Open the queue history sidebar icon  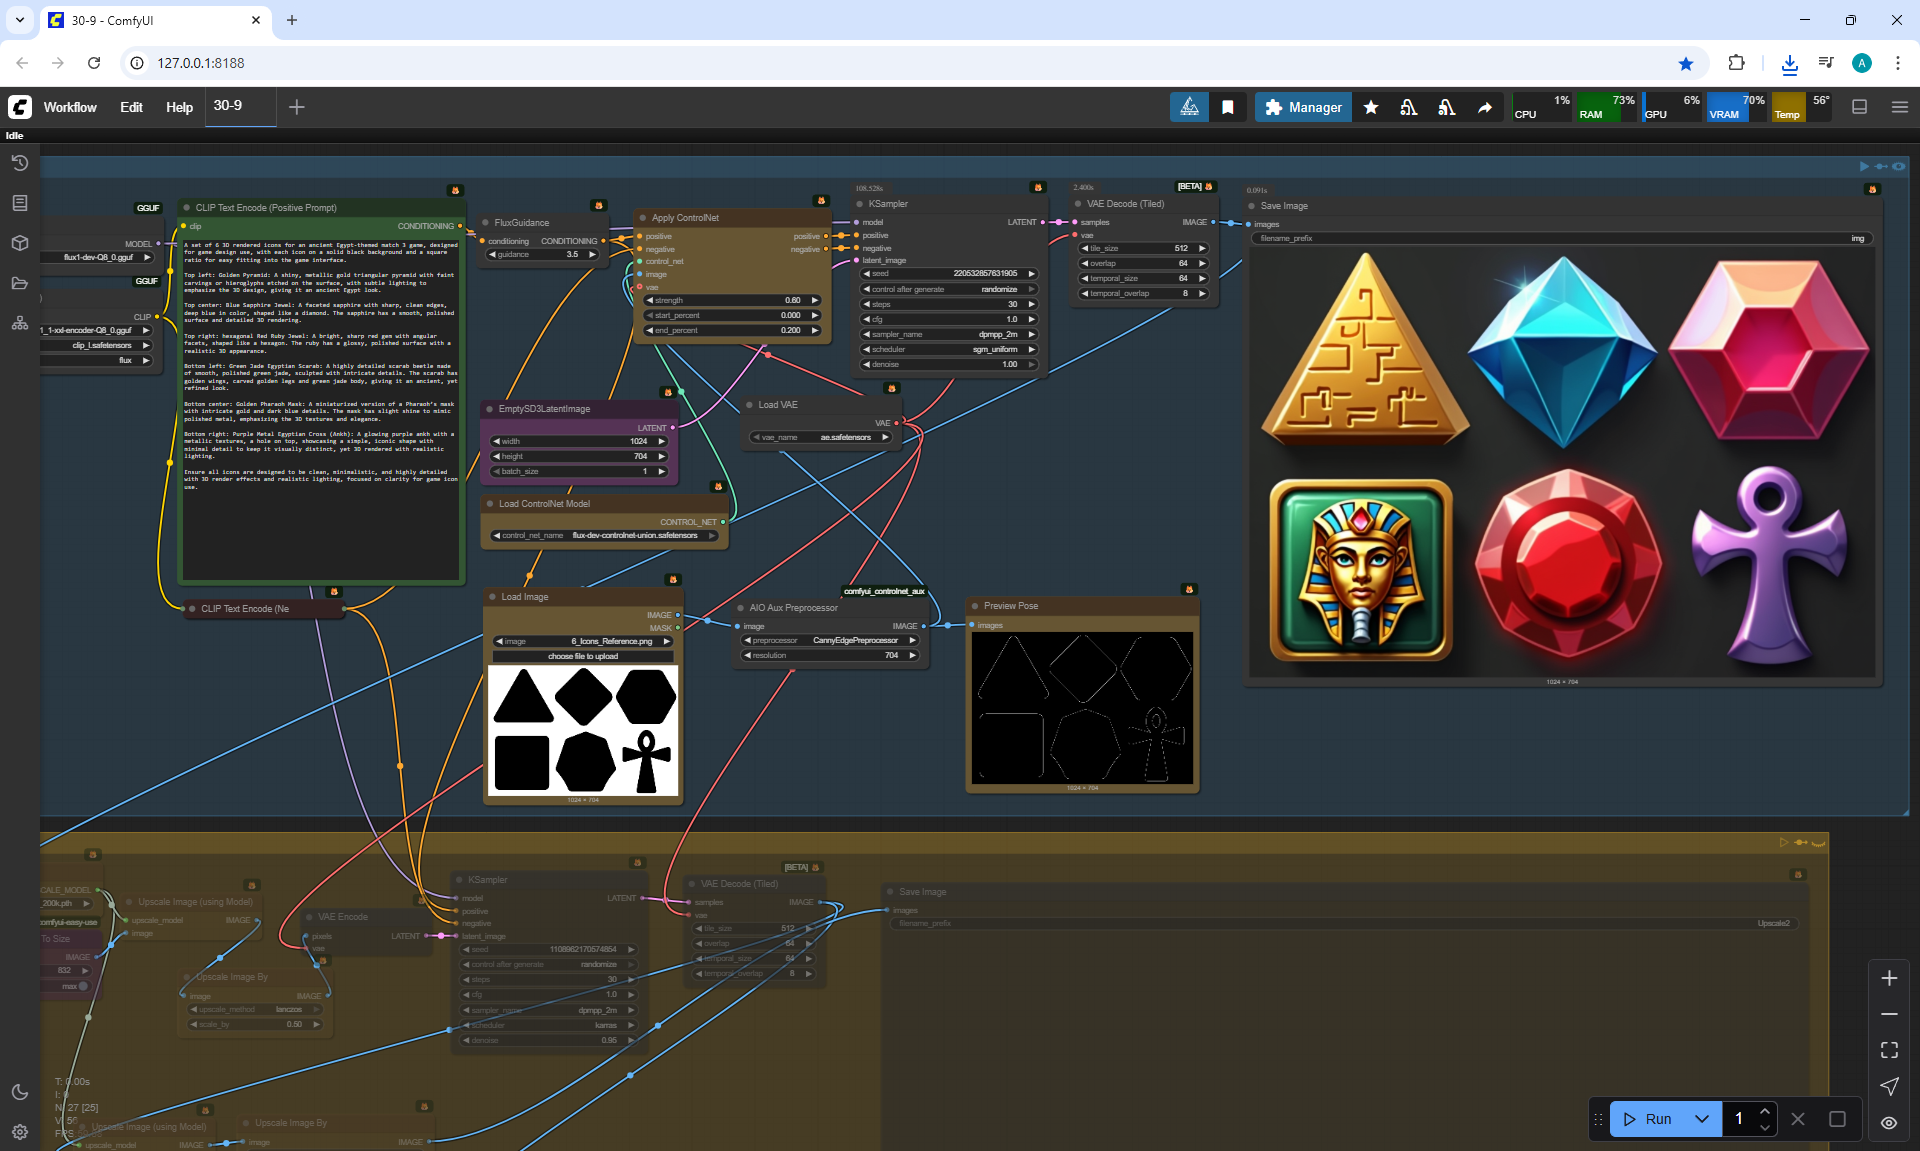(19, 163)
